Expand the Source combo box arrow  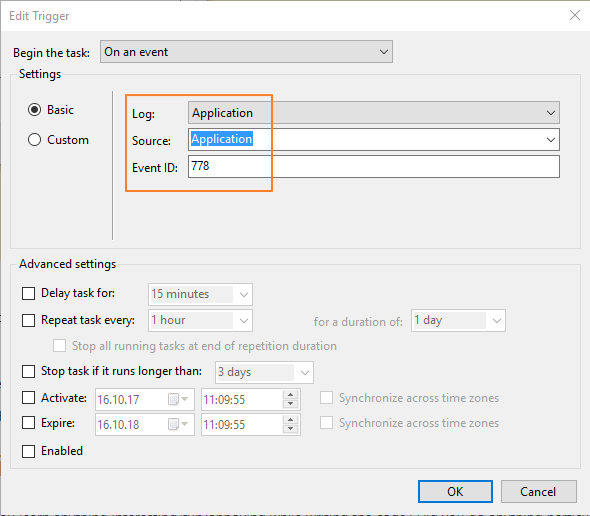click(x=550, y=140)
